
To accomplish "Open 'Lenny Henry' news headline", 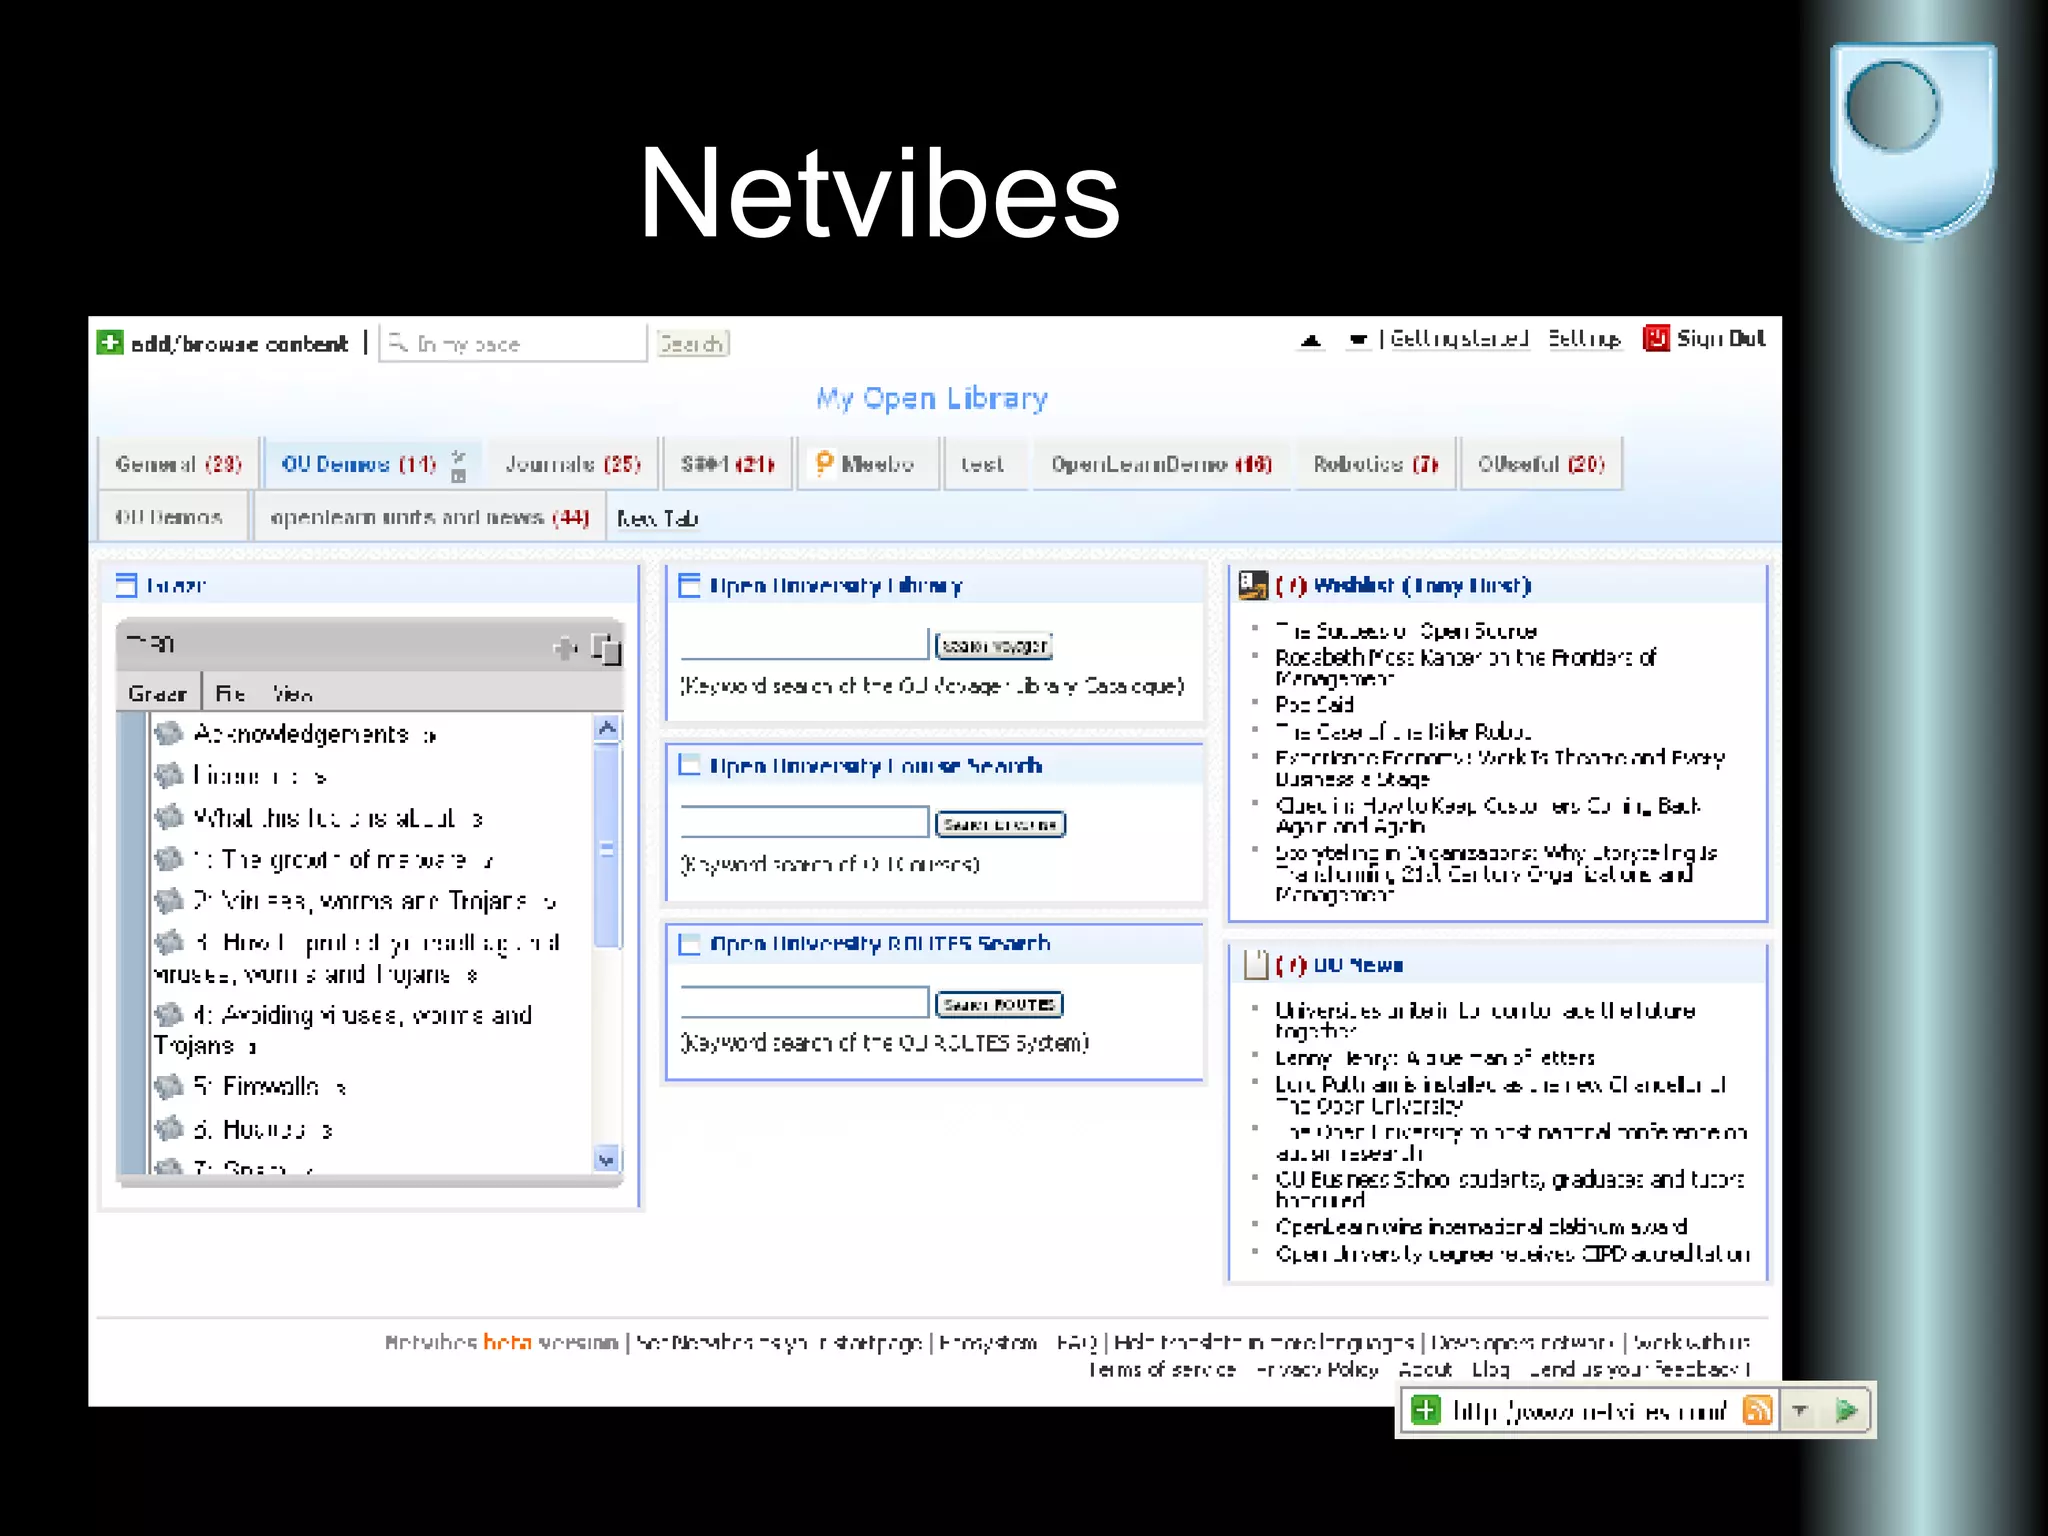I will pyautogui.click(x=1435, y=1057).
